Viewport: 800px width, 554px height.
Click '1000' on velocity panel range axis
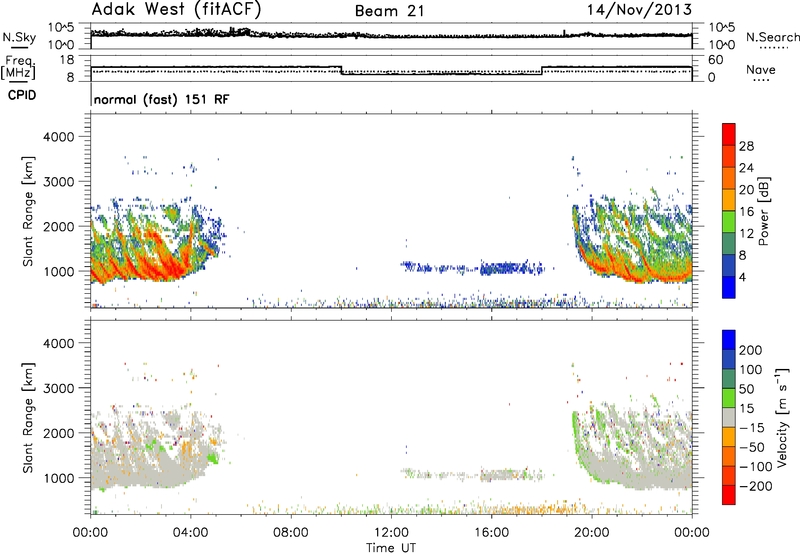pos(58,478)
